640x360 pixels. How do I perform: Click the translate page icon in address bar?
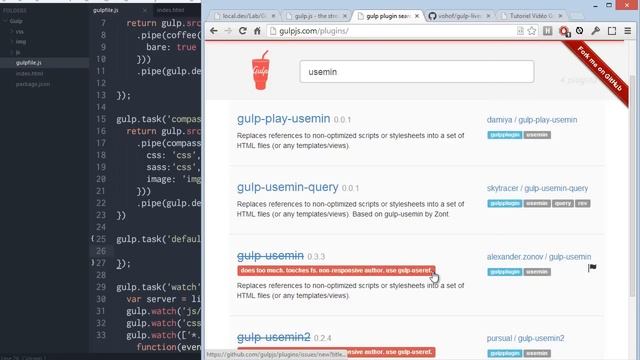tap(520, 31)
